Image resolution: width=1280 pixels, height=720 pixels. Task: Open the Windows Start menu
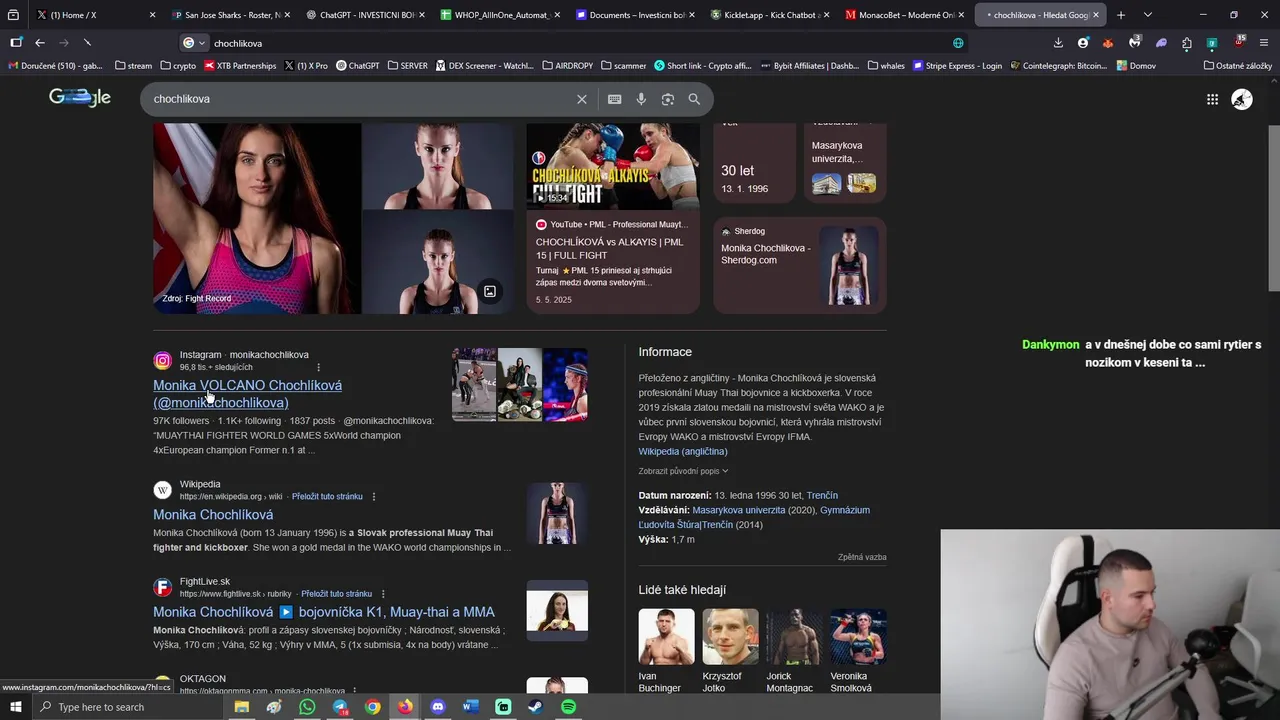coord(16,707)
